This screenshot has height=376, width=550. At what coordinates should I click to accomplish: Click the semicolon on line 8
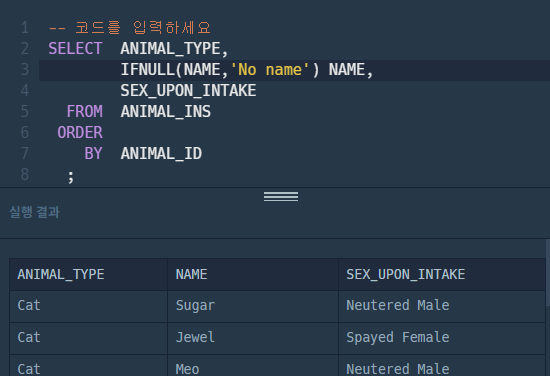coord(71,176)
